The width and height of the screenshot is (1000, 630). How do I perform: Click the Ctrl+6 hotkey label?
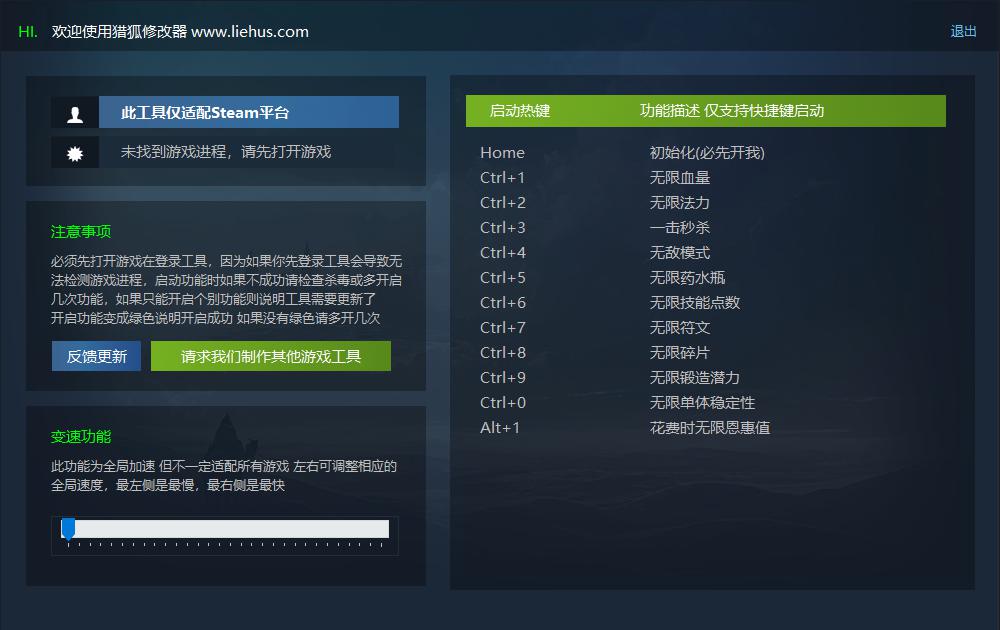pos(503,302)
